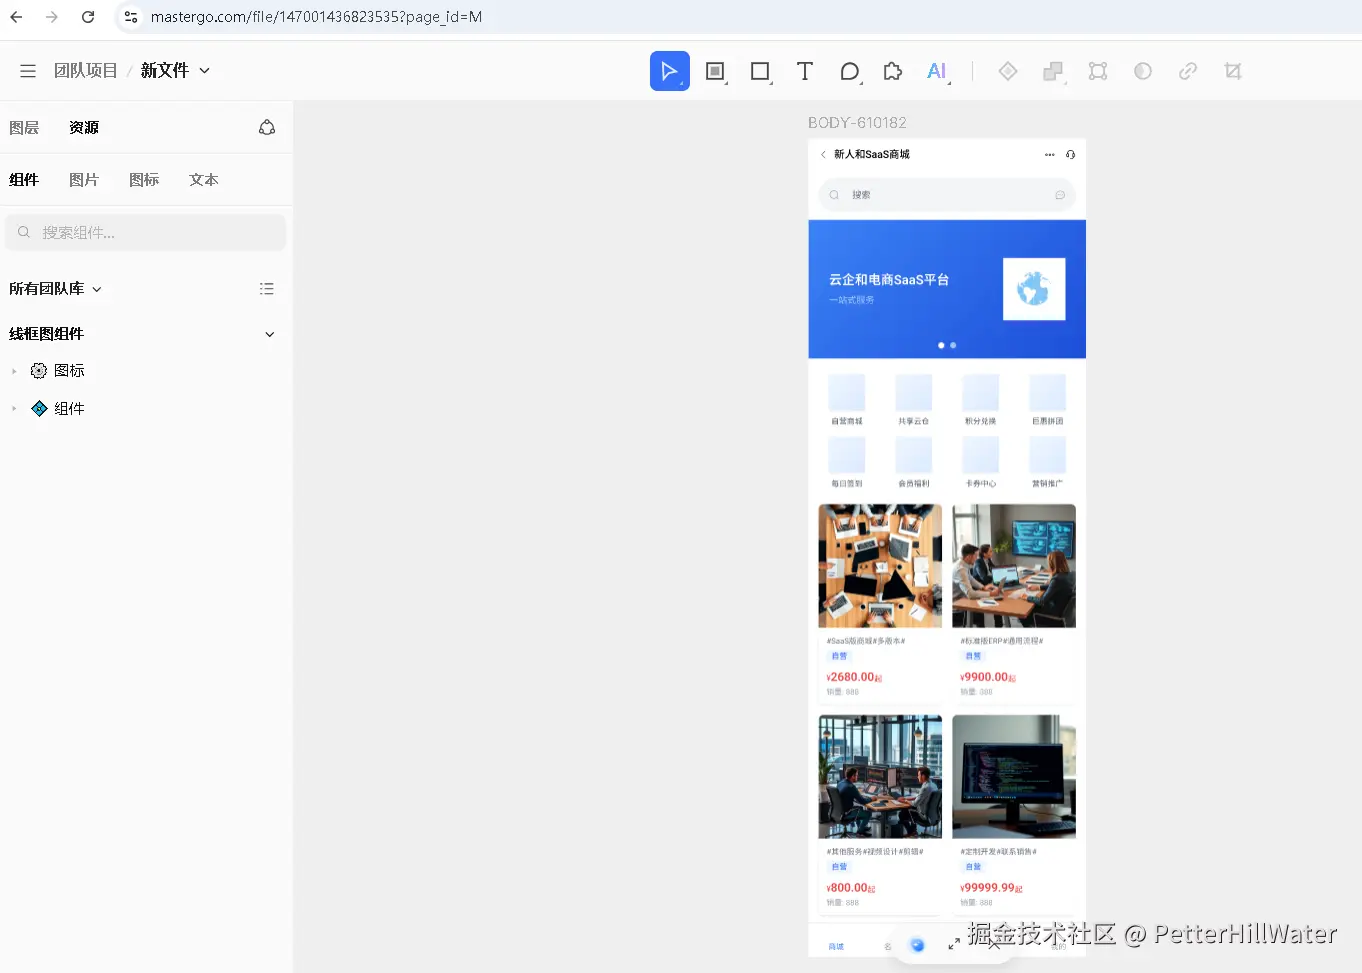Open the 新文件 file name dropdown

coord(205,71)
